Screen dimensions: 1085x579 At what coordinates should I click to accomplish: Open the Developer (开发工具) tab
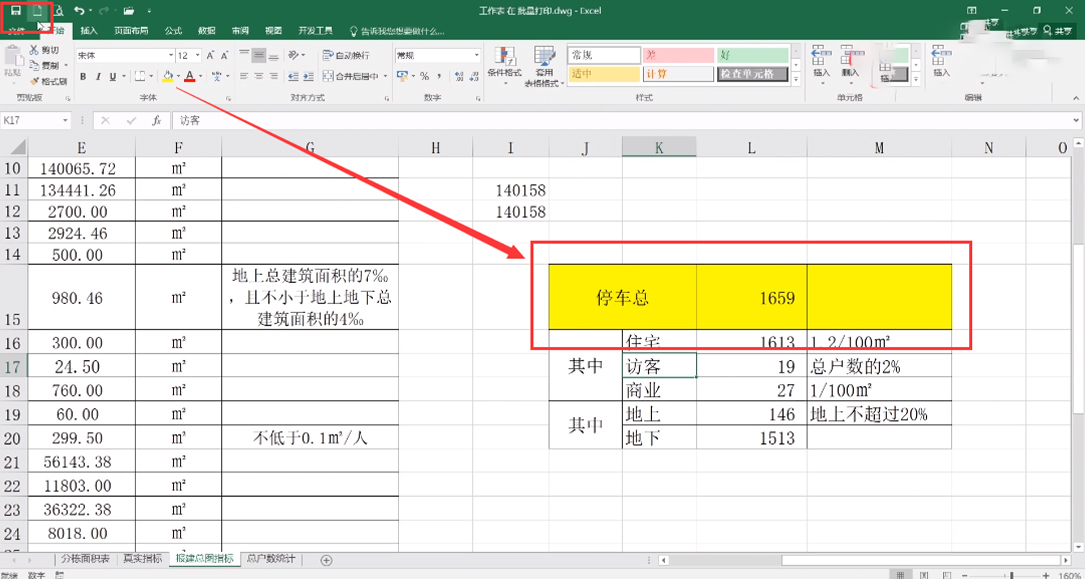point(316,30)
